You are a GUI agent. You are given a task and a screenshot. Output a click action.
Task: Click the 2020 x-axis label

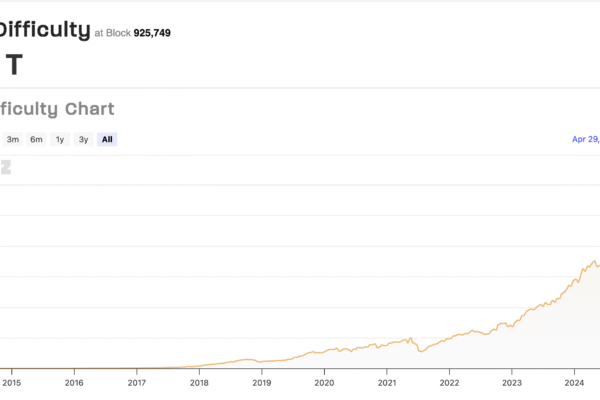324,381
